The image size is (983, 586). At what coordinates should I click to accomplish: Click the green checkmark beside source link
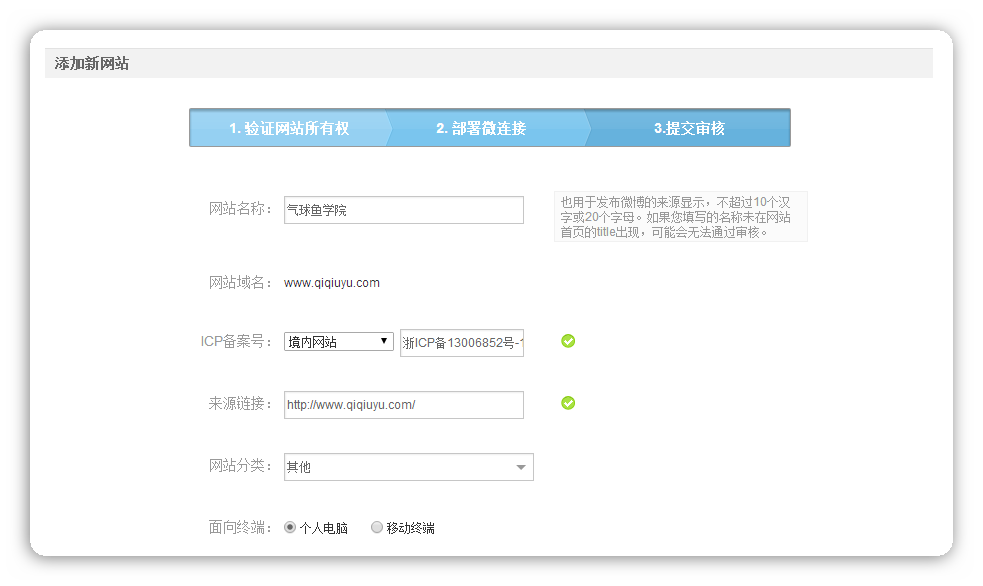tap(568, 403)
